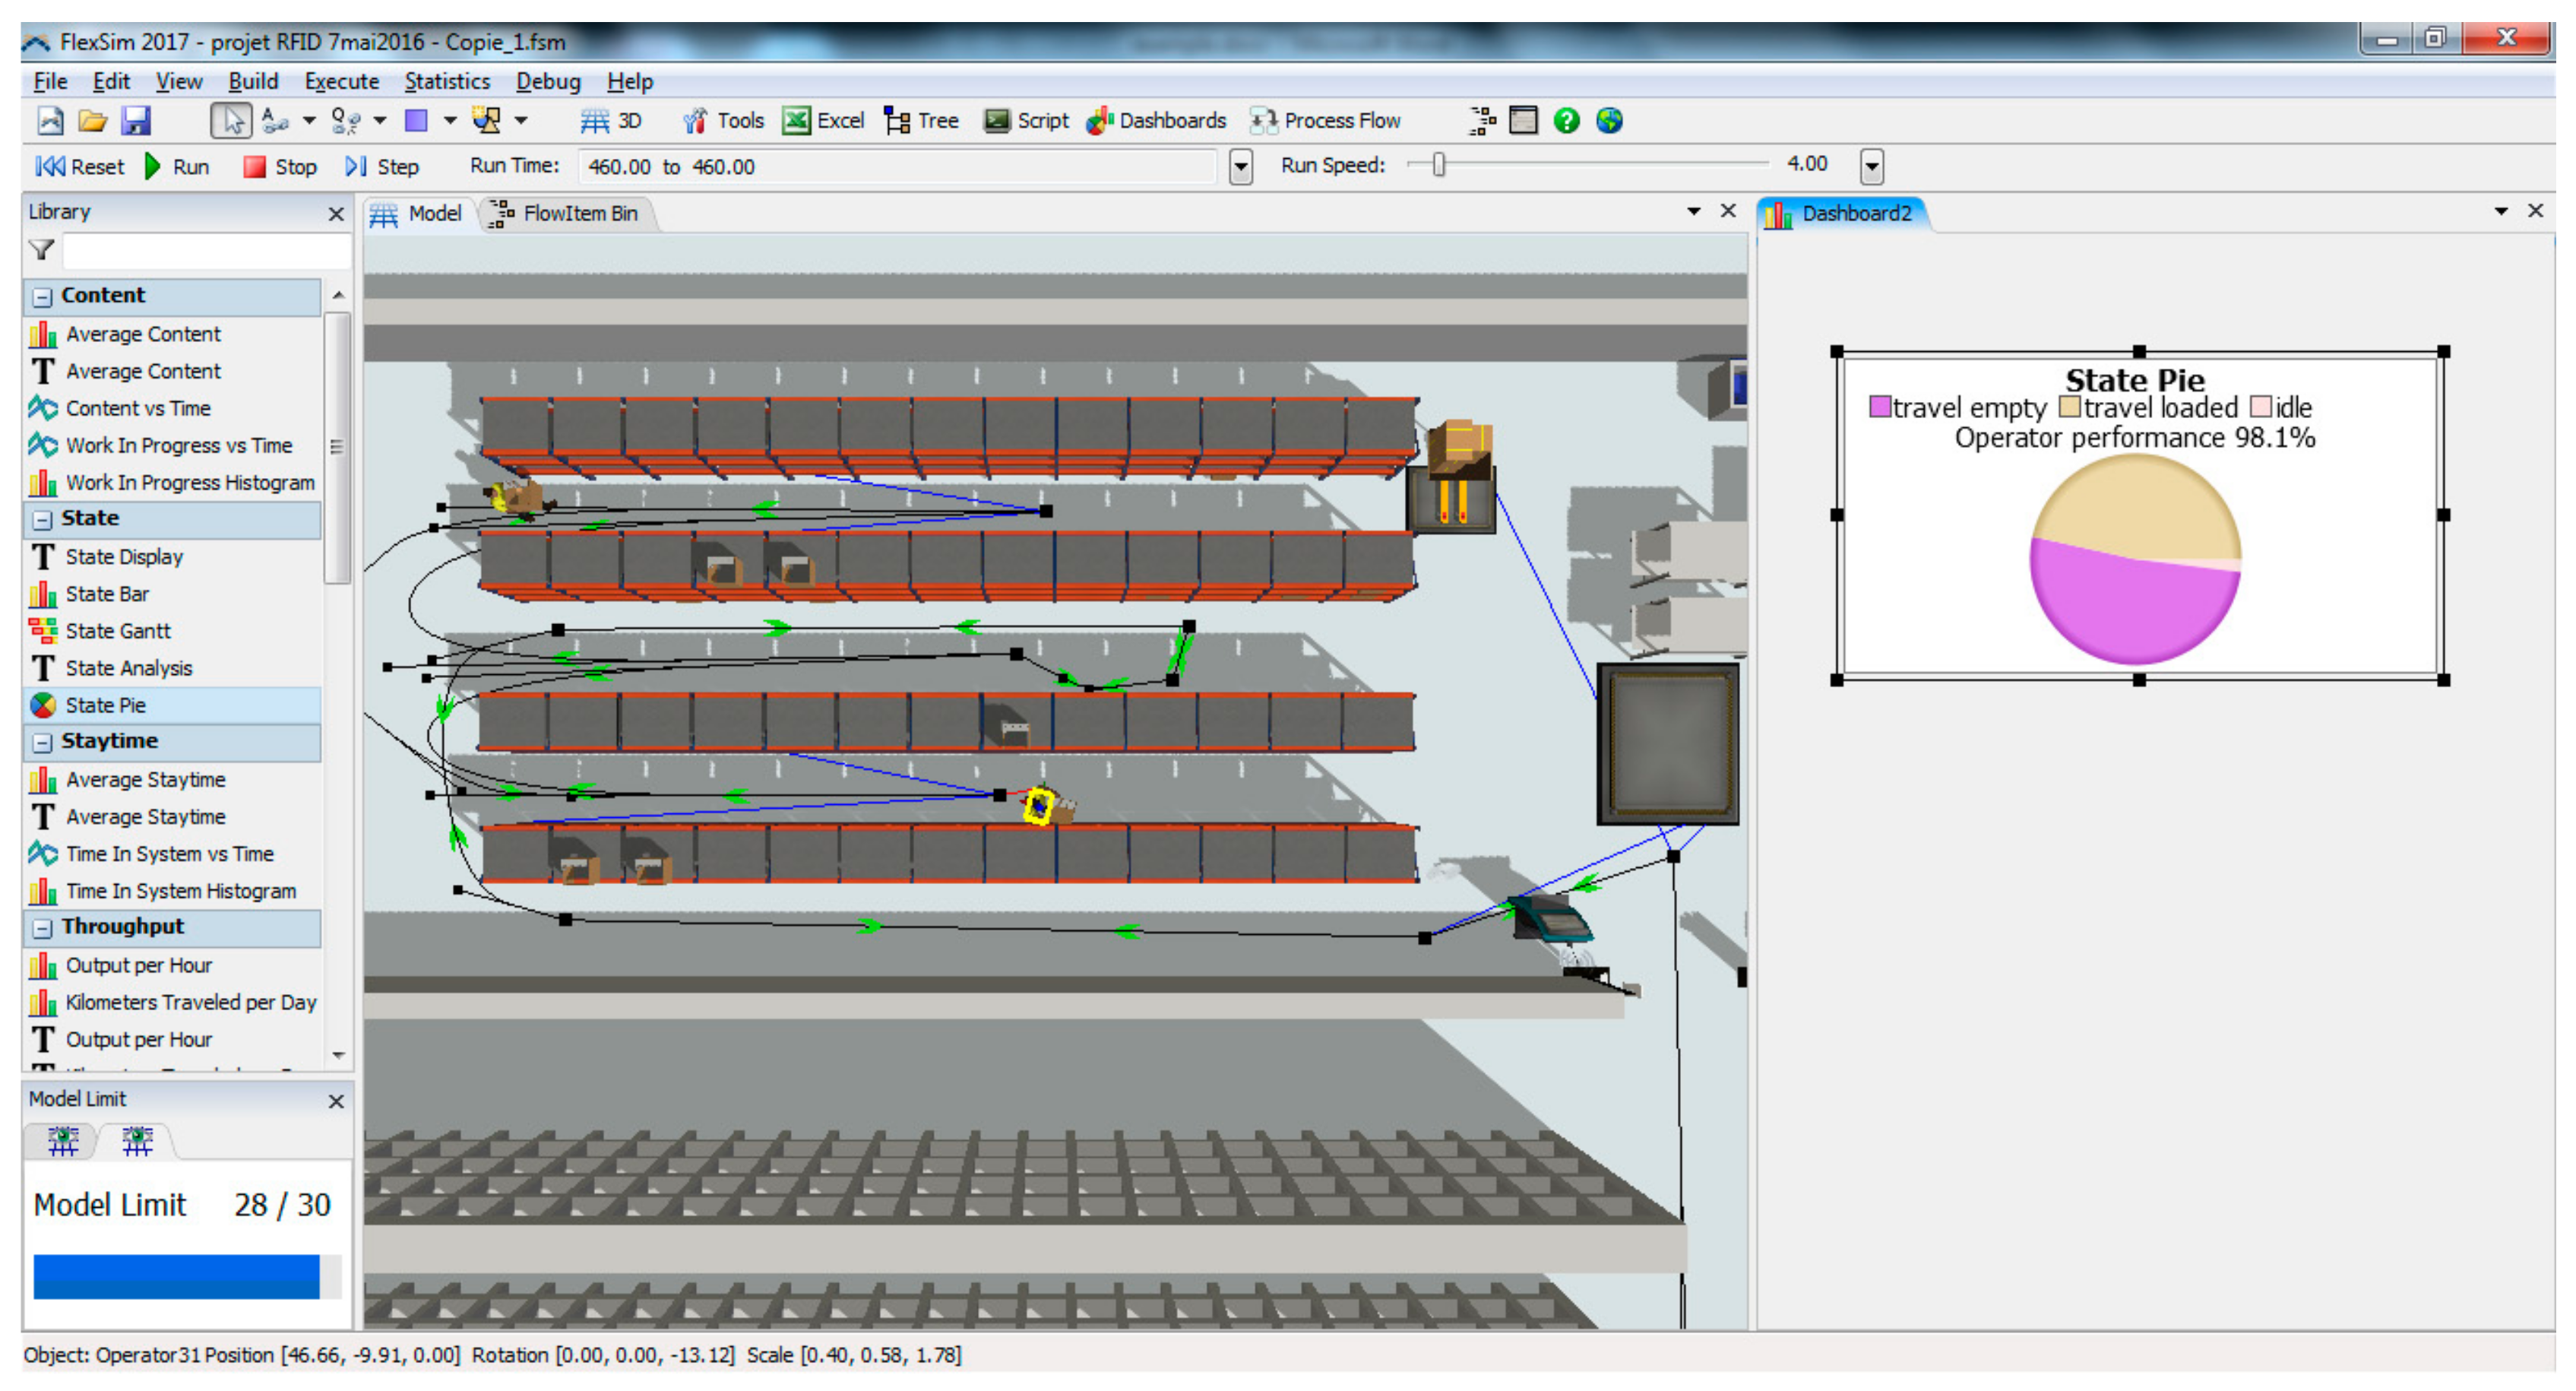Collapse the Throughput library group

click(x=42, y=928)
